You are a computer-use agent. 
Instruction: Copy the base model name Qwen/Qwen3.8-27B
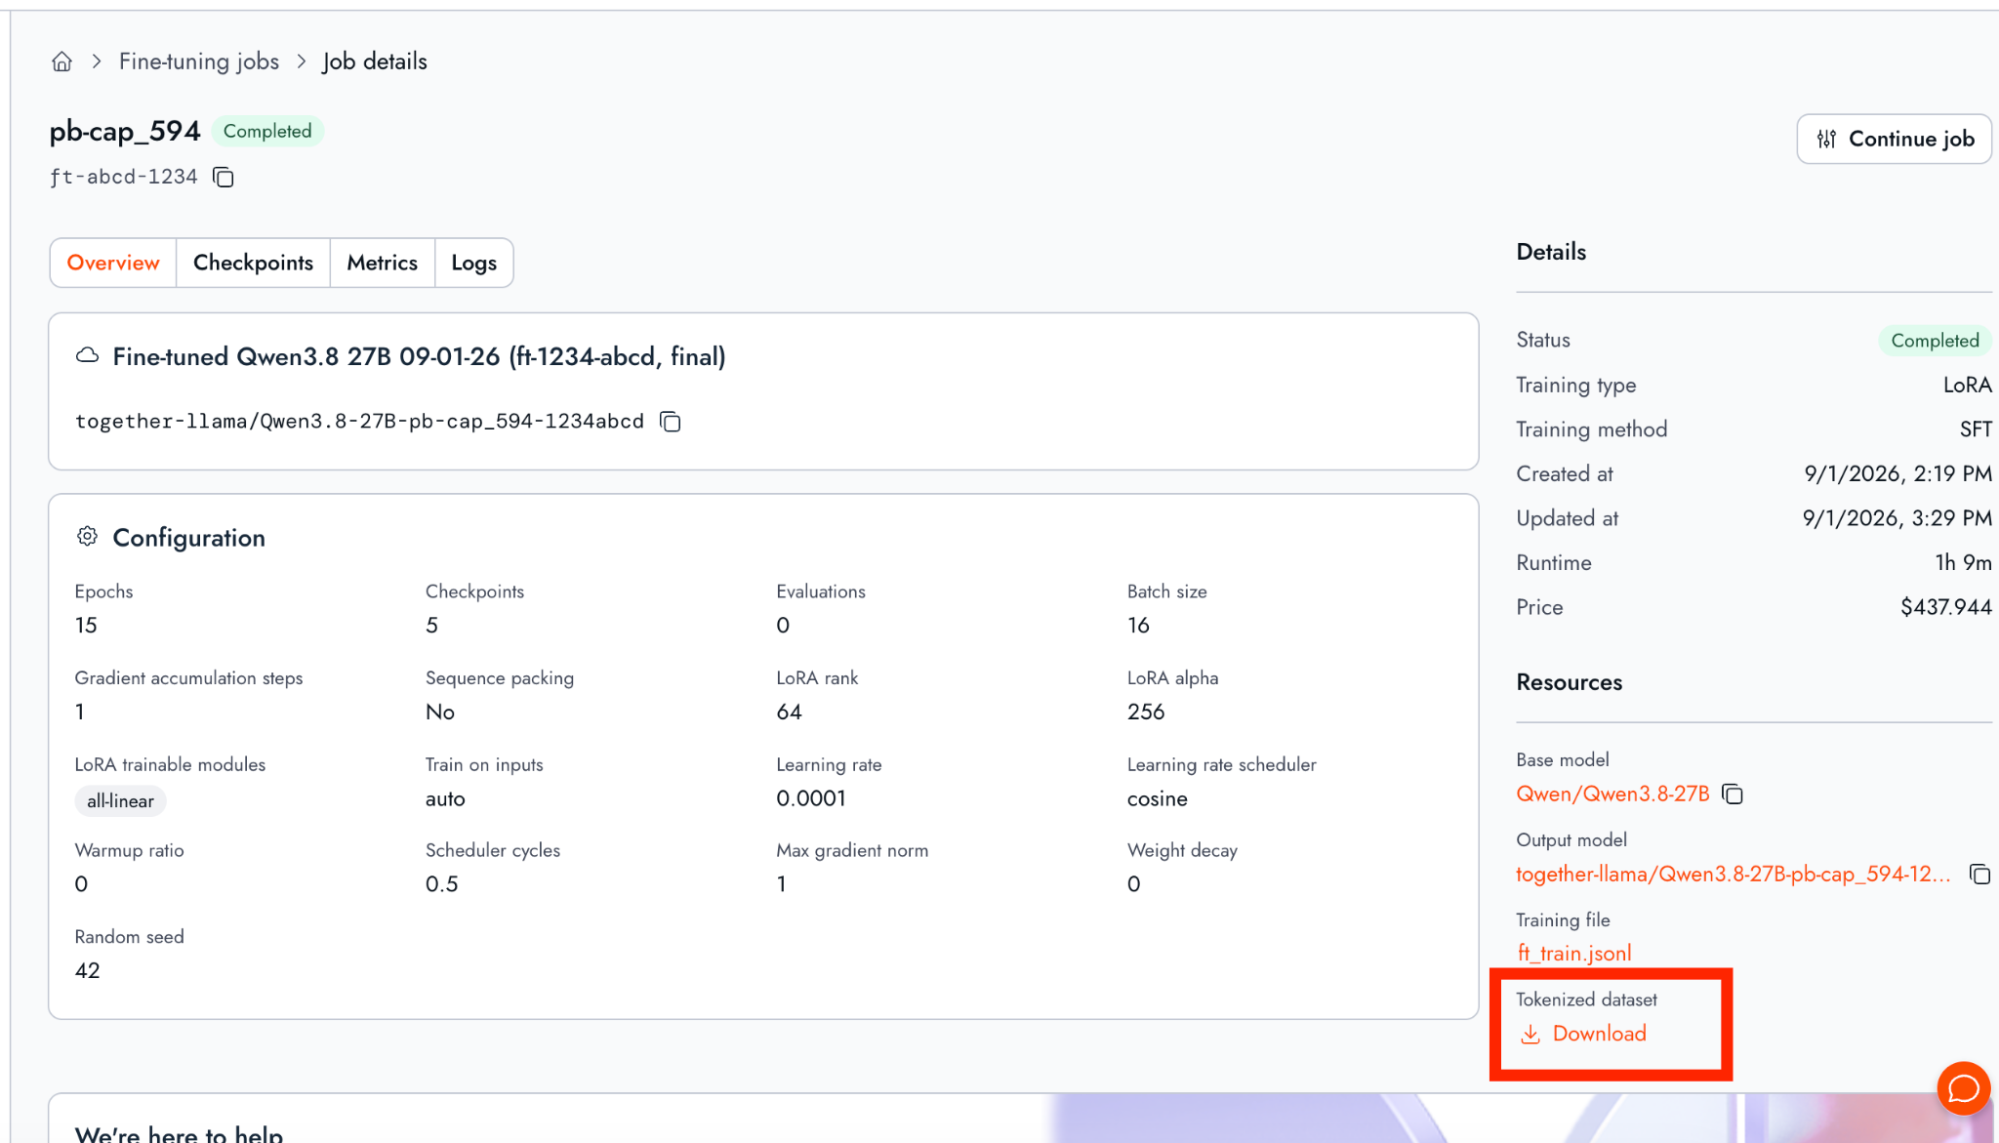(1732, 794)
